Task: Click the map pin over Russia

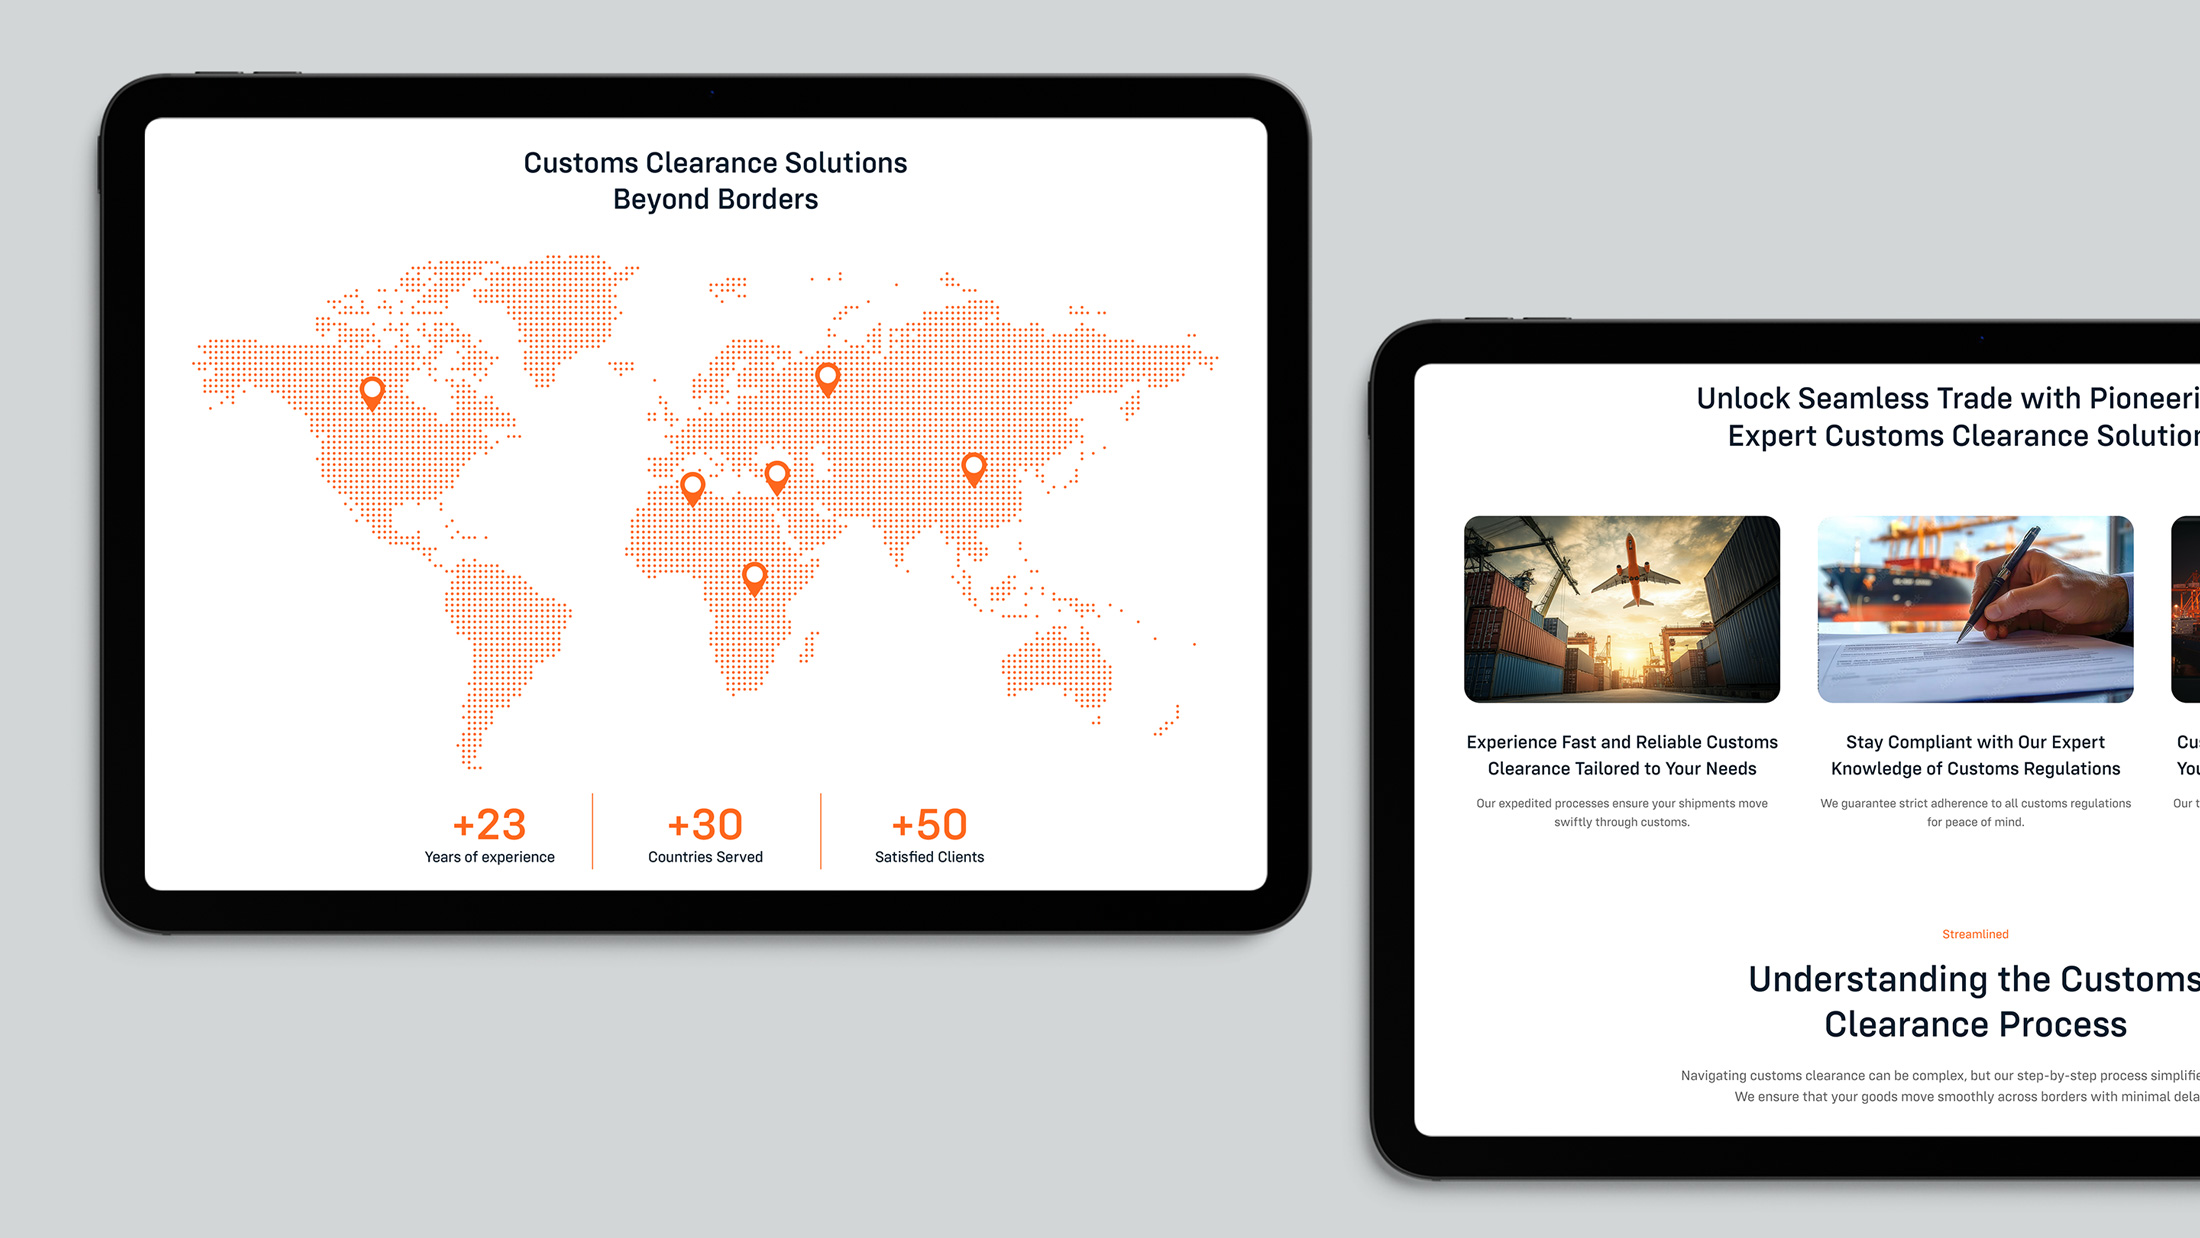Action: click(827, 378)
